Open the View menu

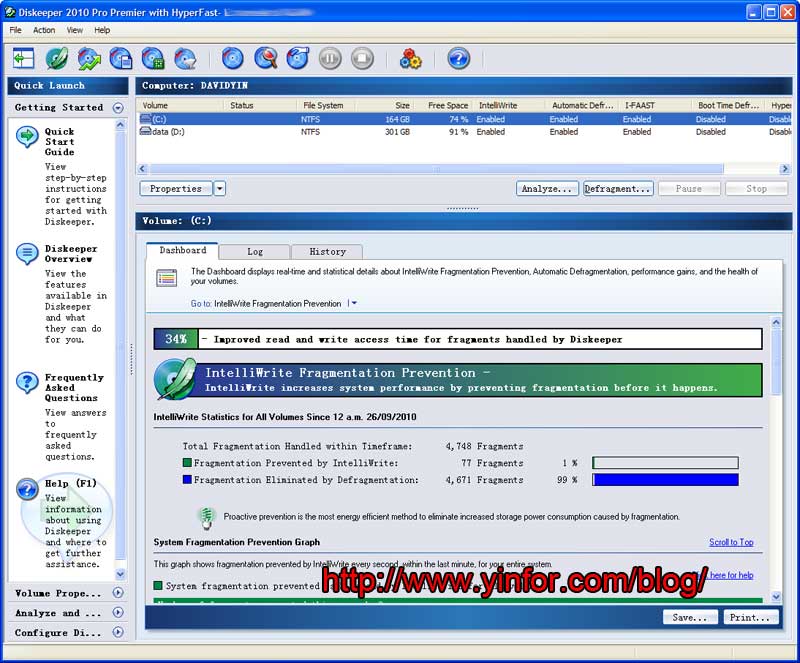pyautogui.click(x=74, y=30)
